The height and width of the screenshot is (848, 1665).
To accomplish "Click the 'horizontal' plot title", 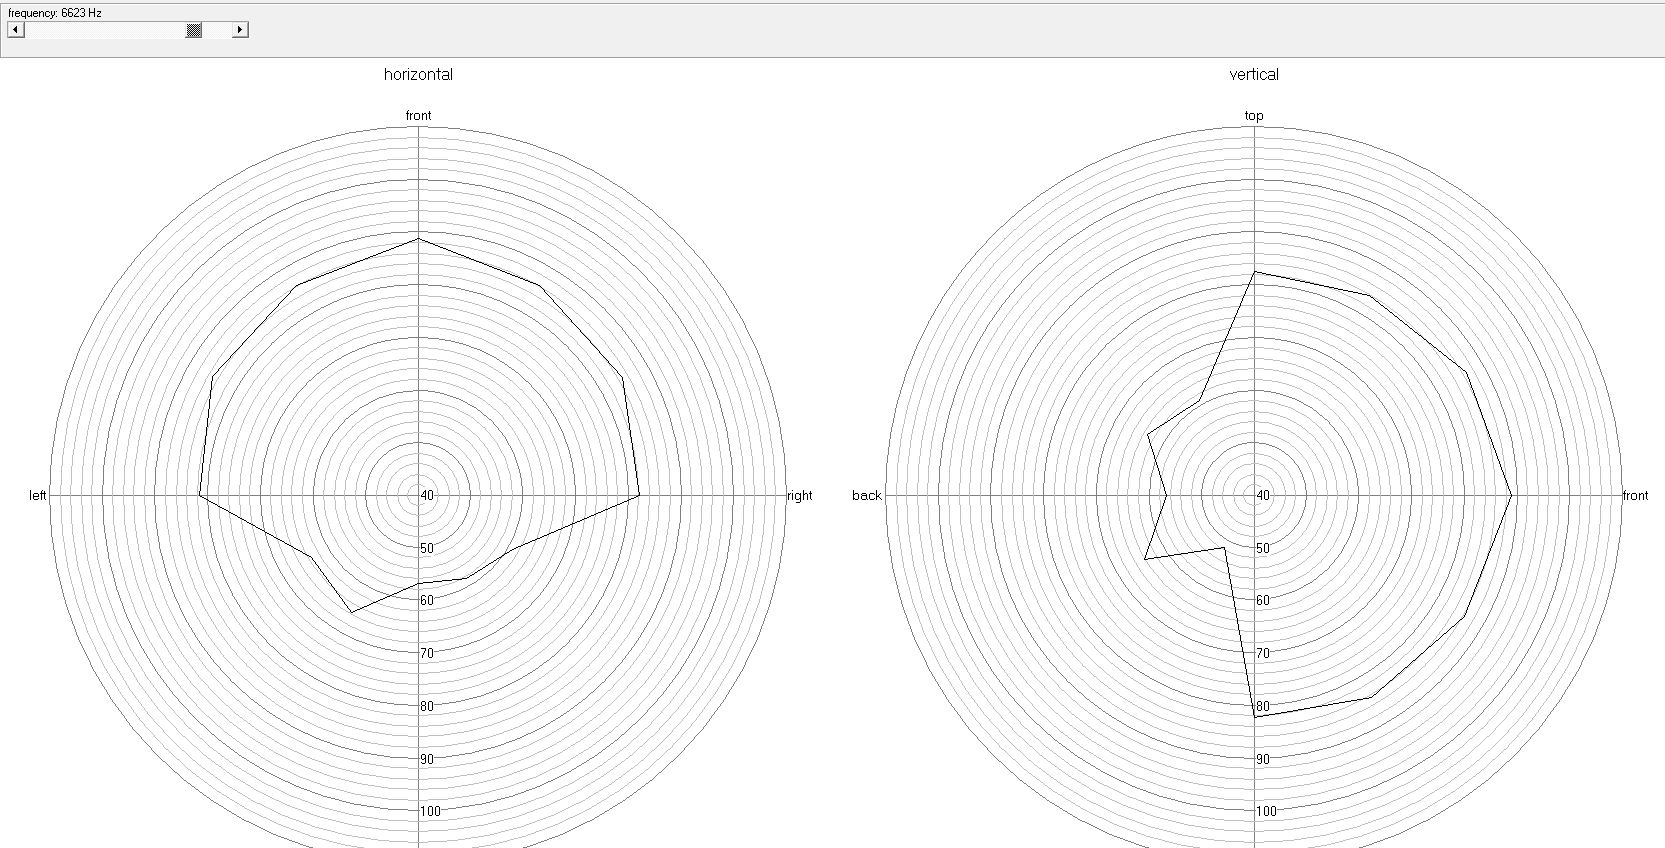I will tap(418, 74).
